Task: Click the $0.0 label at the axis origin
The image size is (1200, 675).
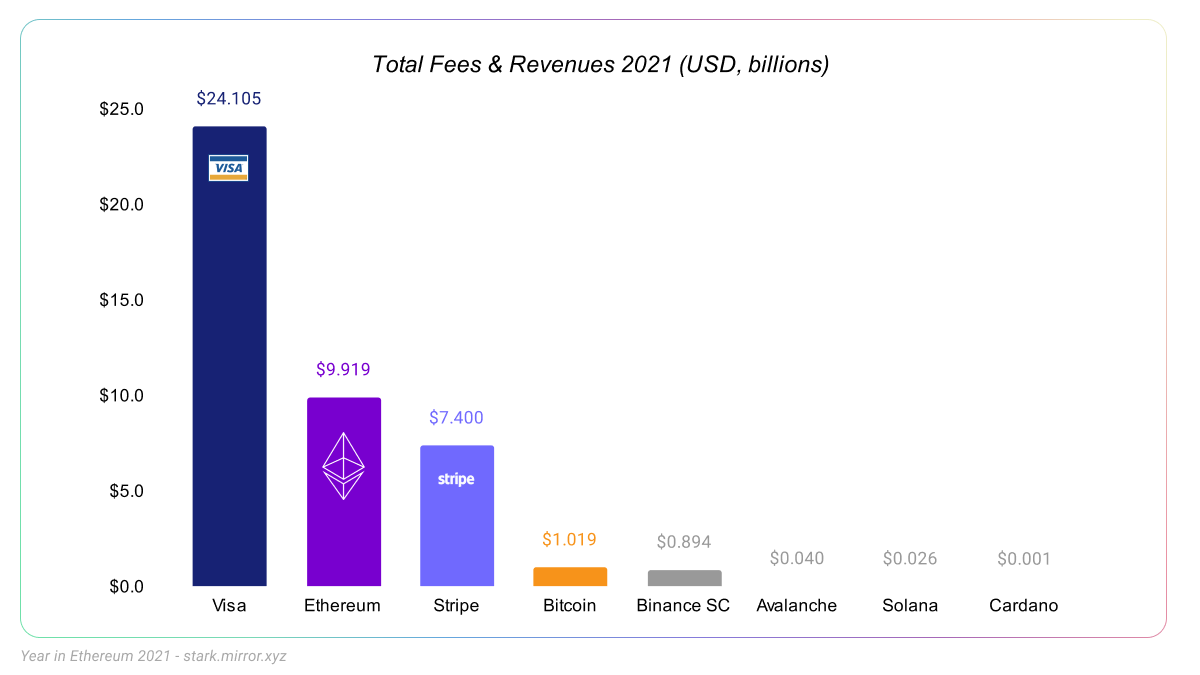Action: point(128,586)
